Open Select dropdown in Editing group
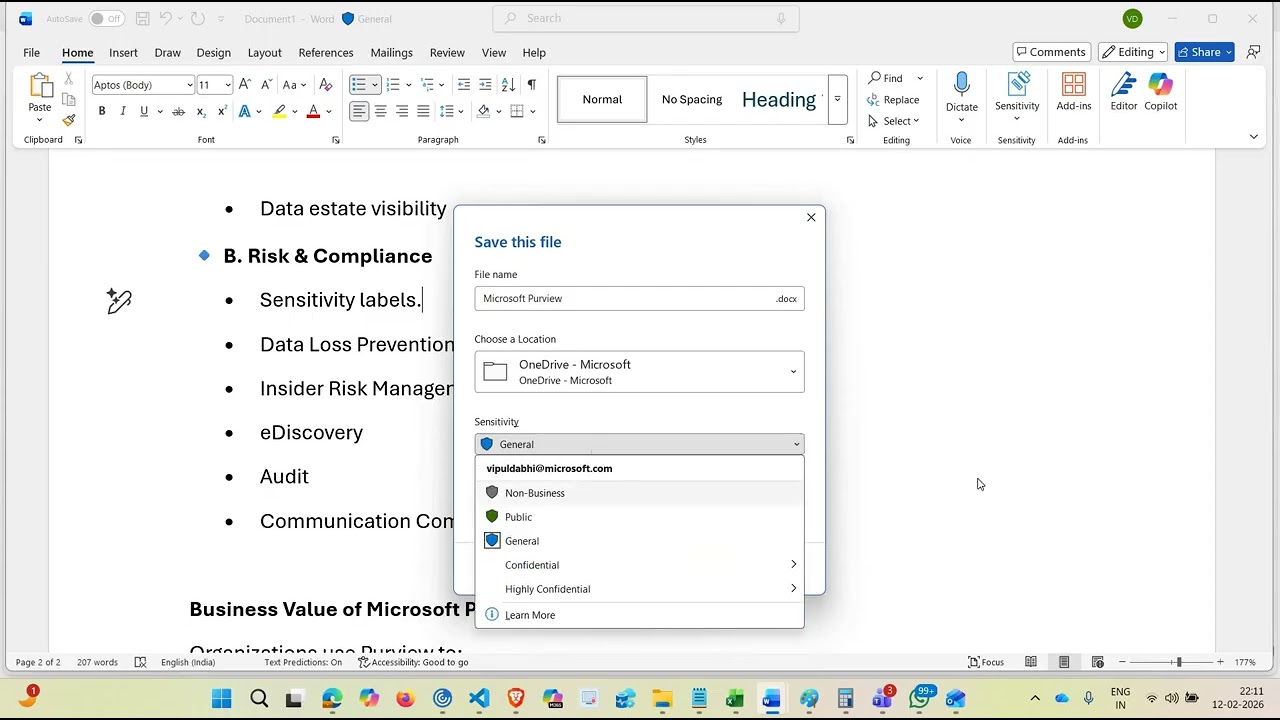Viewport: 1280px width, 720px height. coord(894,121)
